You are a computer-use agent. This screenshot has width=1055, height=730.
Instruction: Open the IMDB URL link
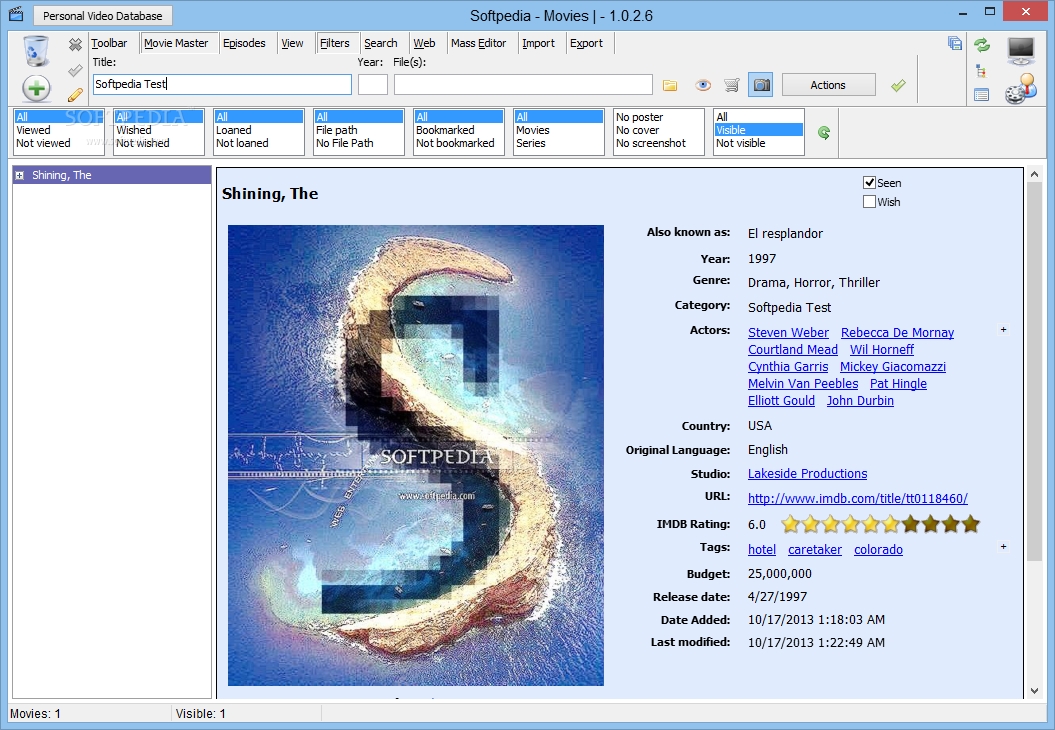pos(858,499)
